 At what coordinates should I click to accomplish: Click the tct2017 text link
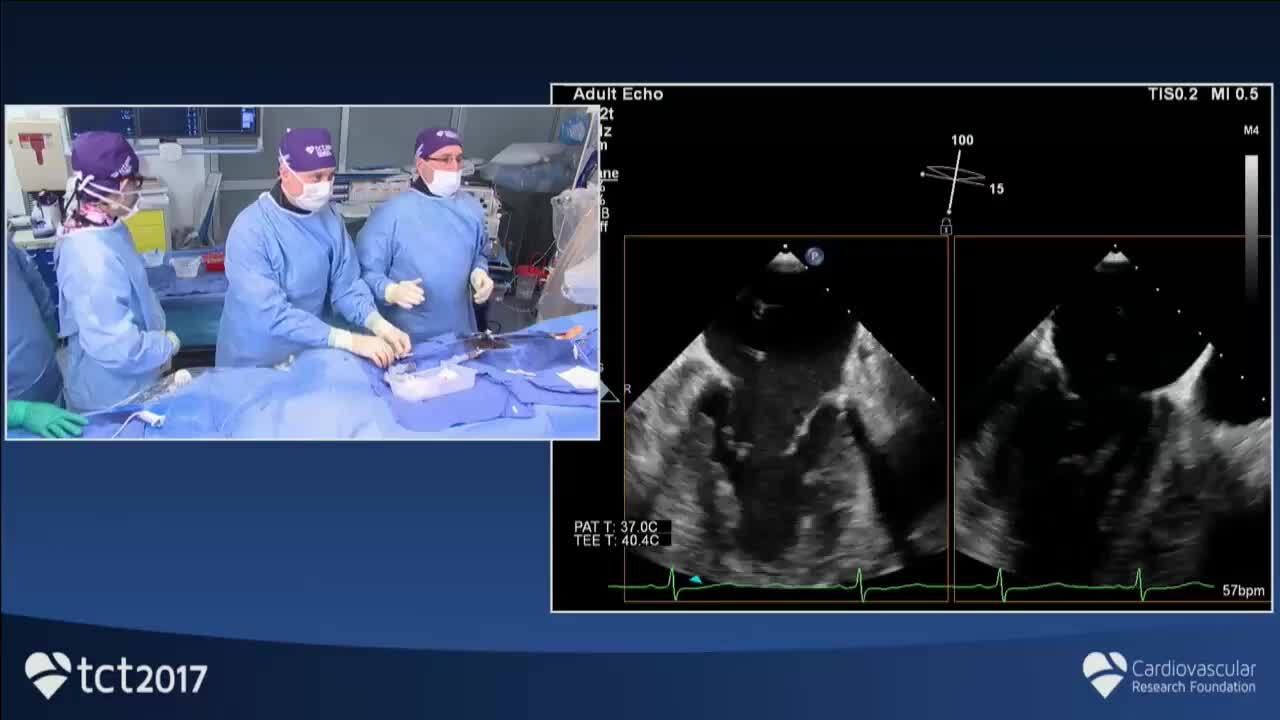point(142,678)
